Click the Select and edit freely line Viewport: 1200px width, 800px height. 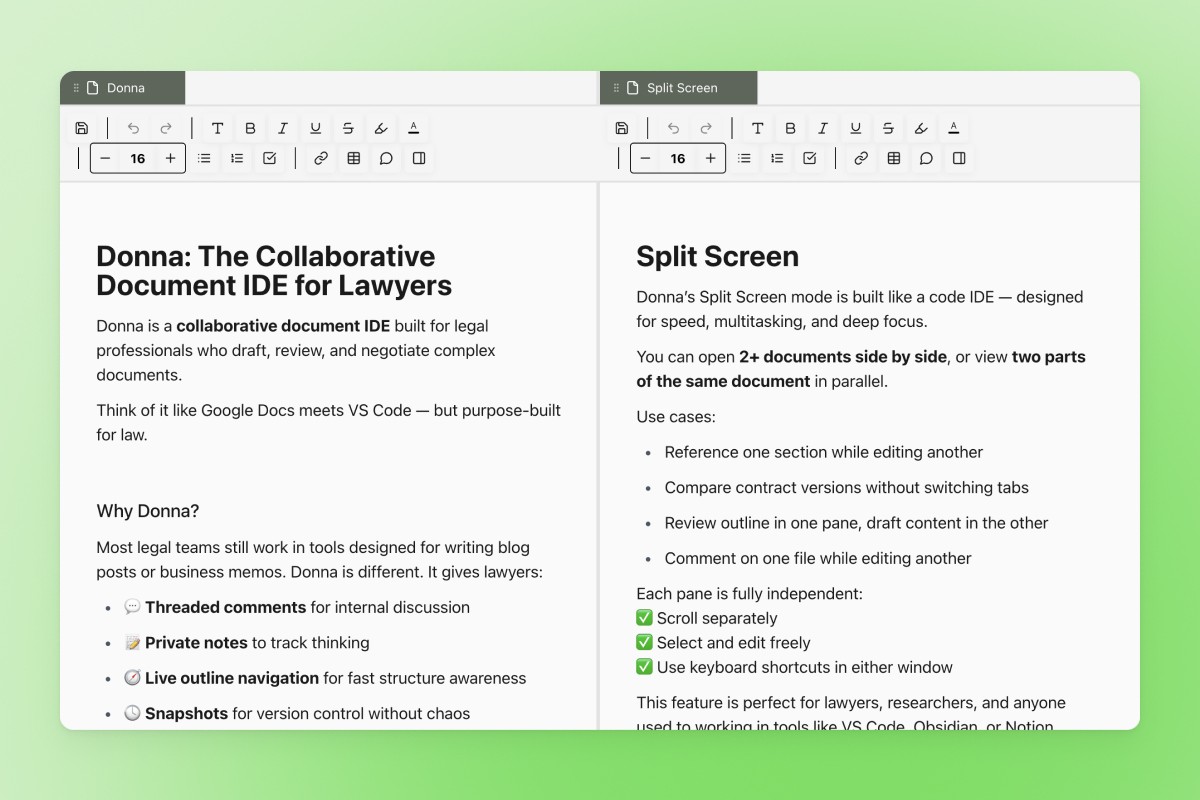(x=723, y=643)
